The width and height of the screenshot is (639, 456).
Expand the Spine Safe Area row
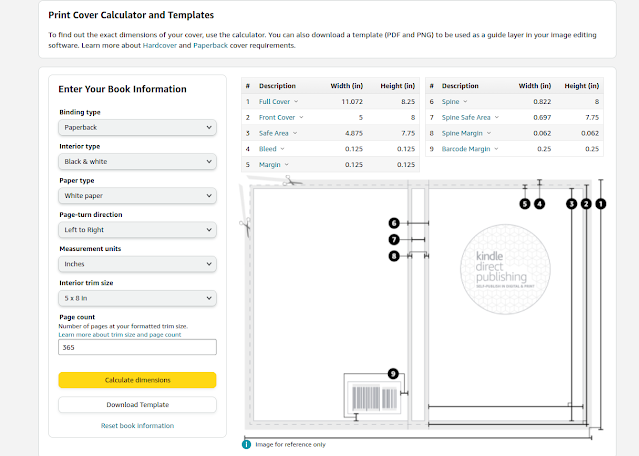(x=470, y=117)
